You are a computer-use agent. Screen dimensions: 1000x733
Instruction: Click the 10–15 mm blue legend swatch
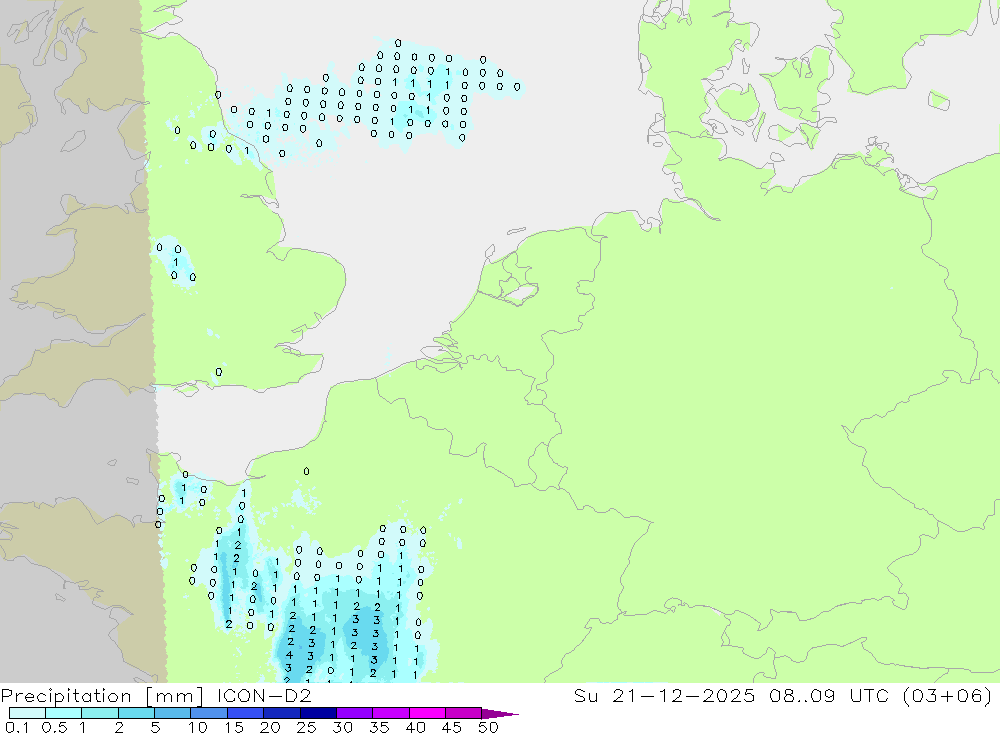pos(209,713)
